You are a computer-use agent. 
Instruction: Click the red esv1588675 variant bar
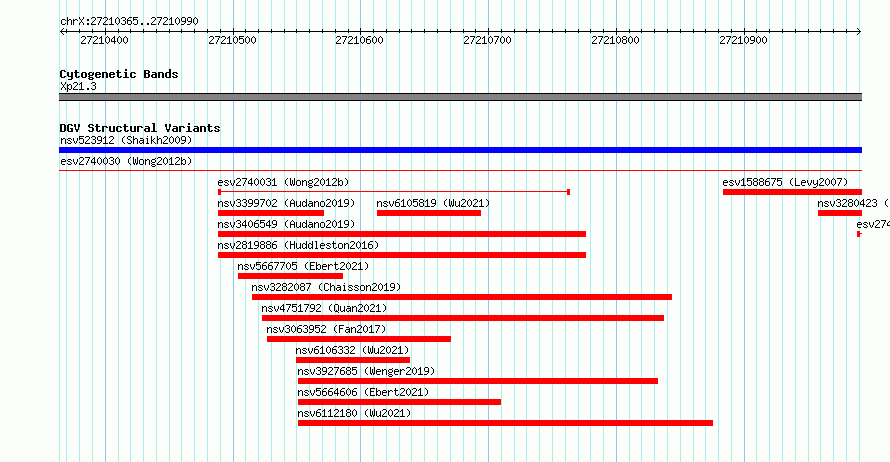point(792,192)
